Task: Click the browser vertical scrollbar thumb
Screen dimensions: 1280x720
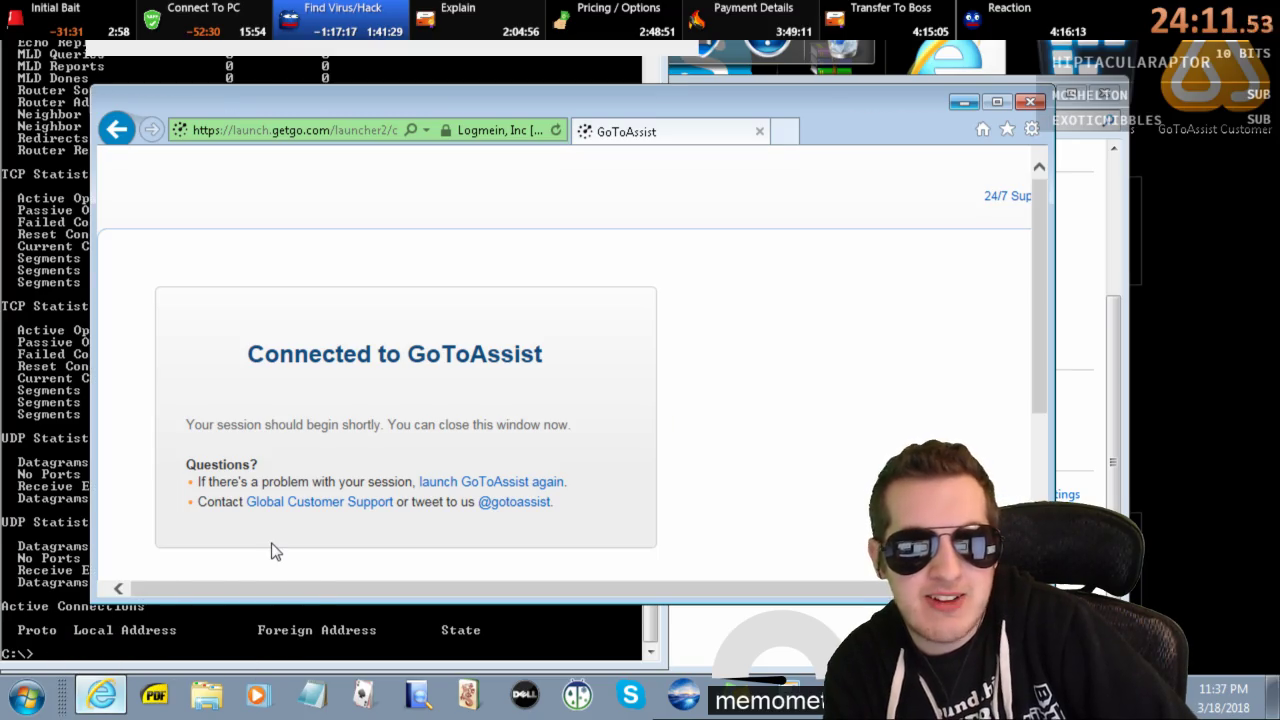Action: coord(1039,295)
